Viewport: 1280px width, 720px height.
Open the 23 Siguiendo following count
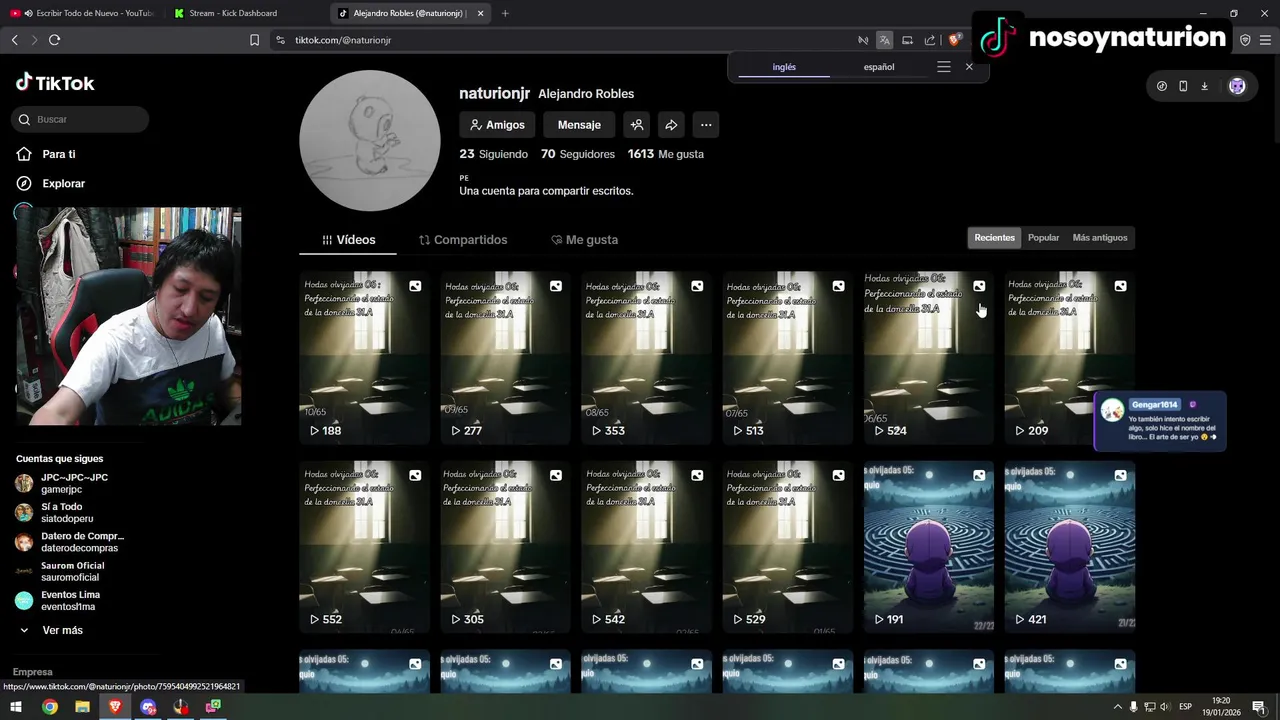click(x=494, y=154)
